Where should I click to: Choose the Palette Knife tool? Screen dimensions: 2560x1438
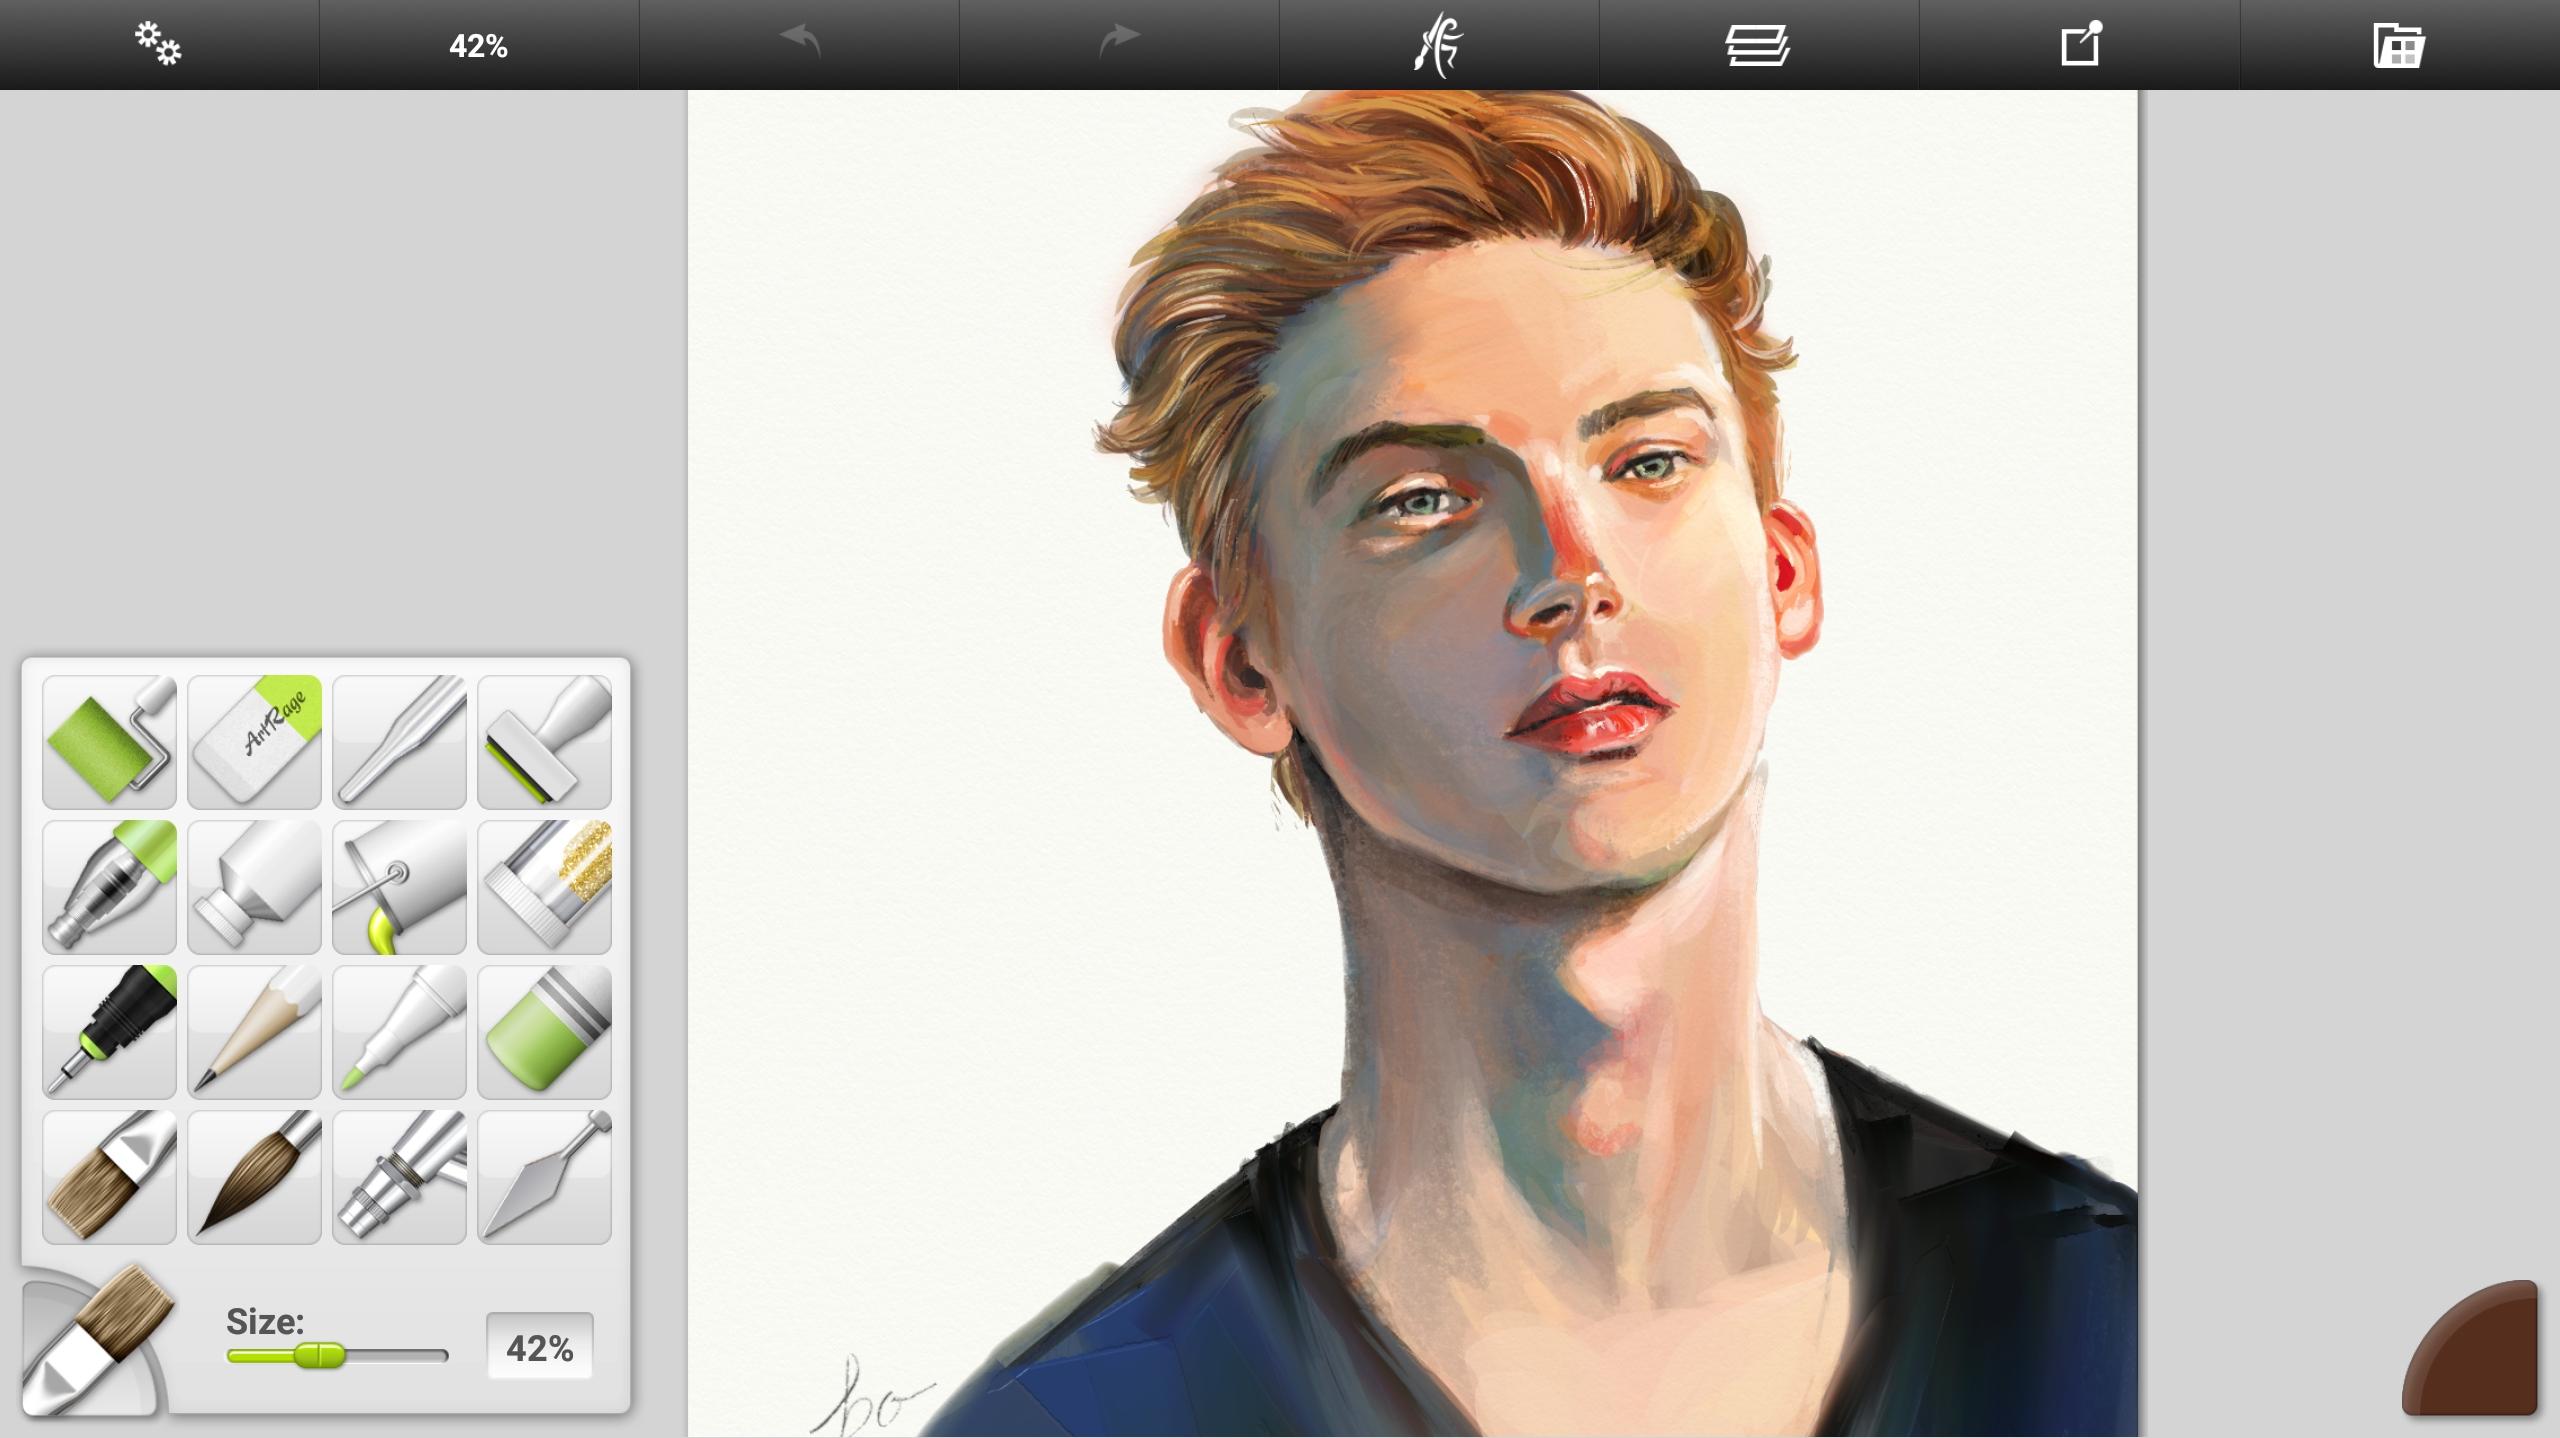point(544,1177)
